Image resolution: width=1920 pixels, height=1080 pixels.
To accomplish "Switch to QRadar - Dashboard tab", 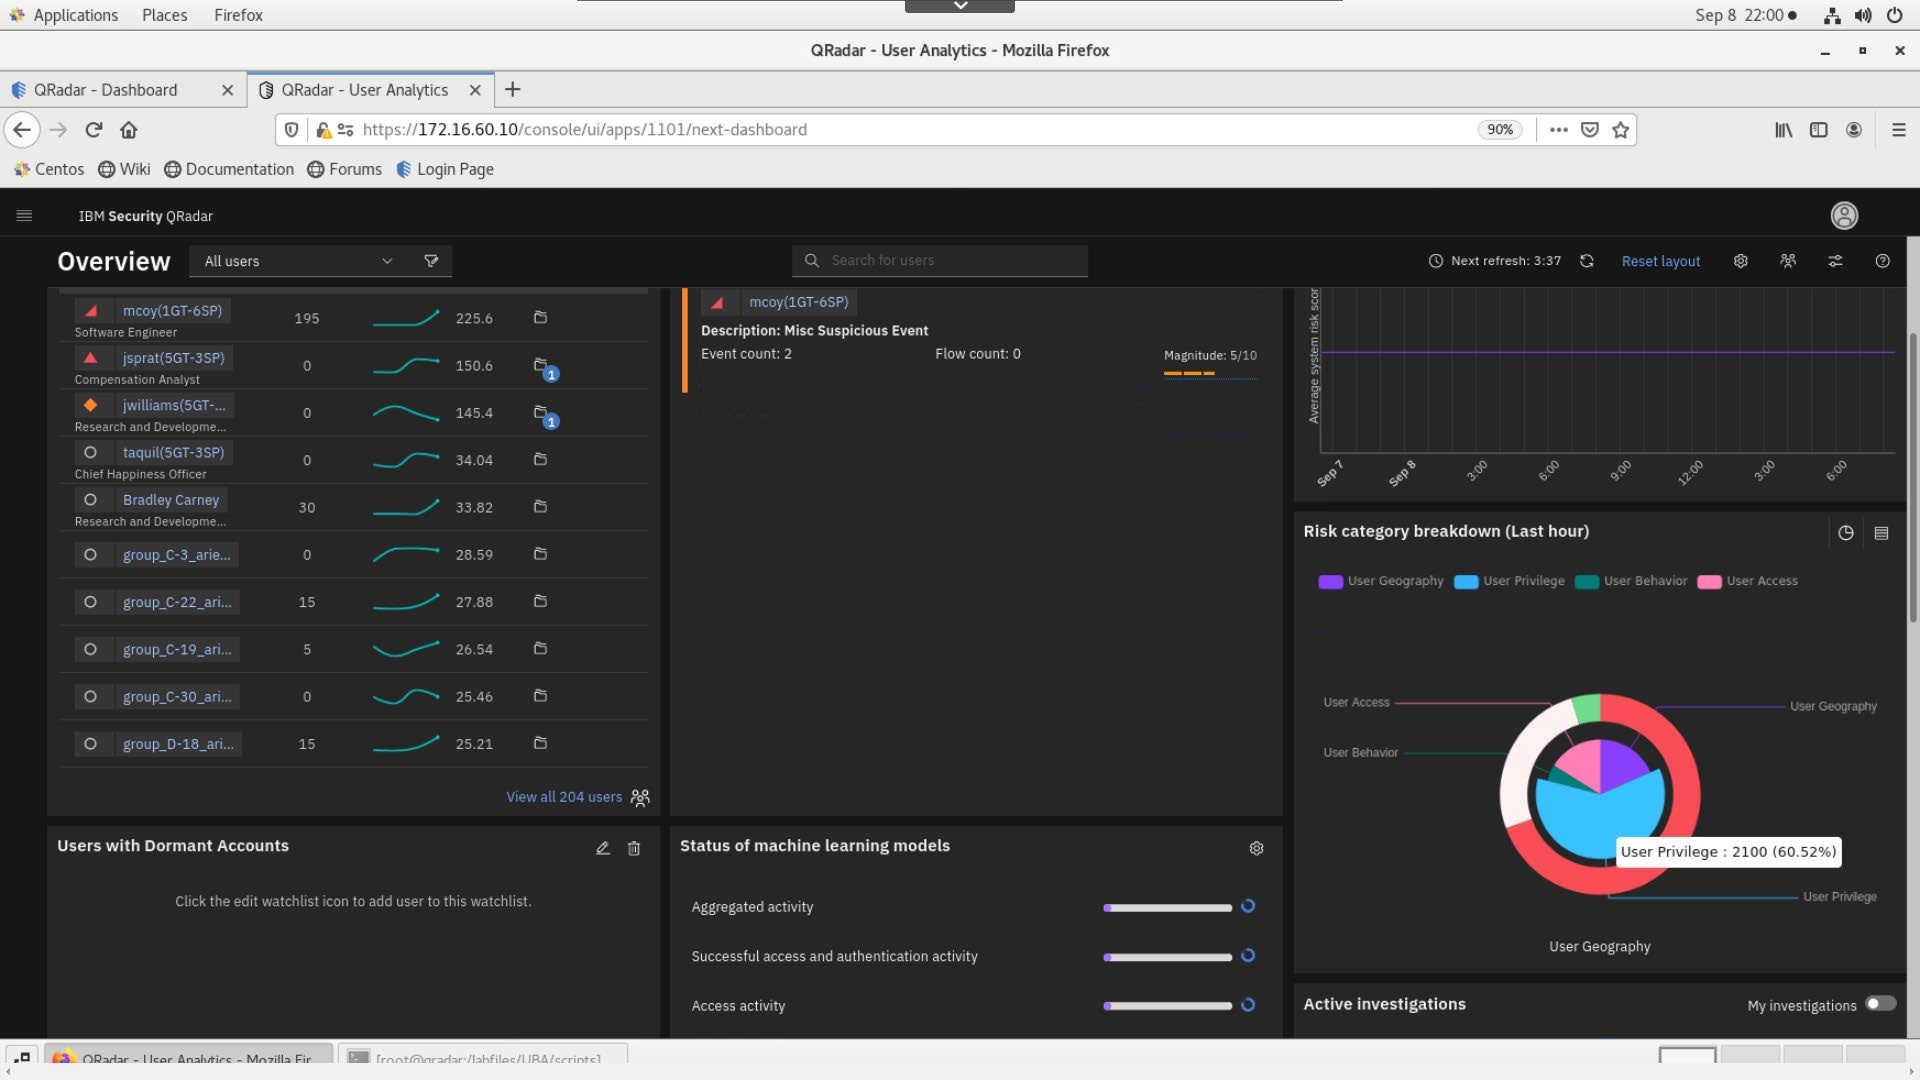I will [x=106, y=90].
